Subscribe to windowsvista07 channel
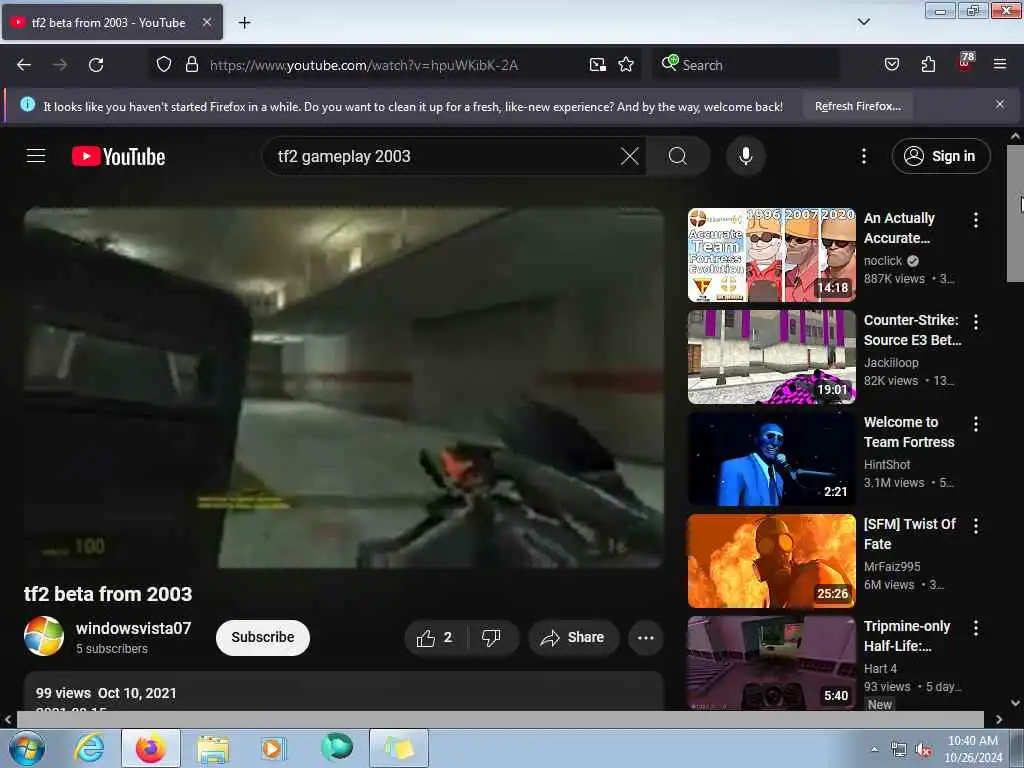The image size is (1024, 768). pos(263,637)
